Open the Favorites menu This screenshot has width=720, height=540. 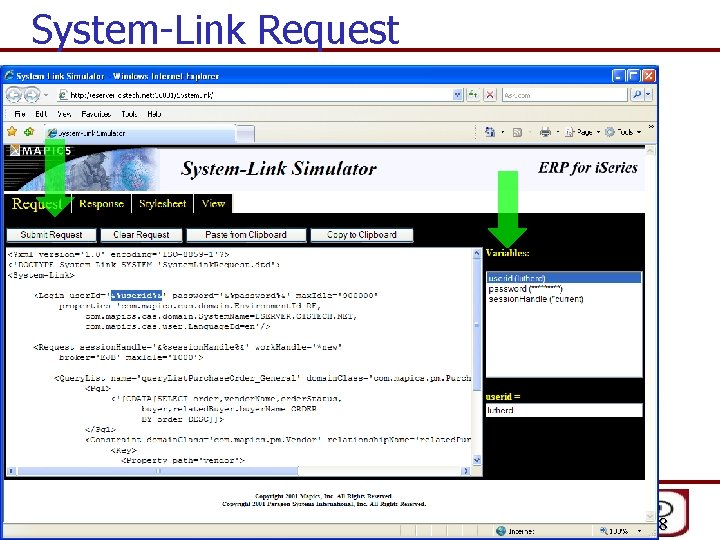[96, 114]
